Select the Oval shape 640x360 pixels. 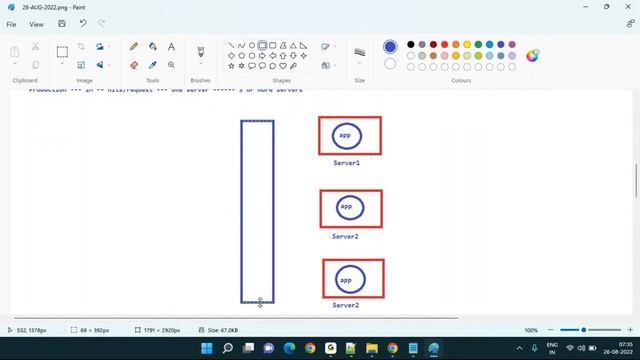[252, 45]
